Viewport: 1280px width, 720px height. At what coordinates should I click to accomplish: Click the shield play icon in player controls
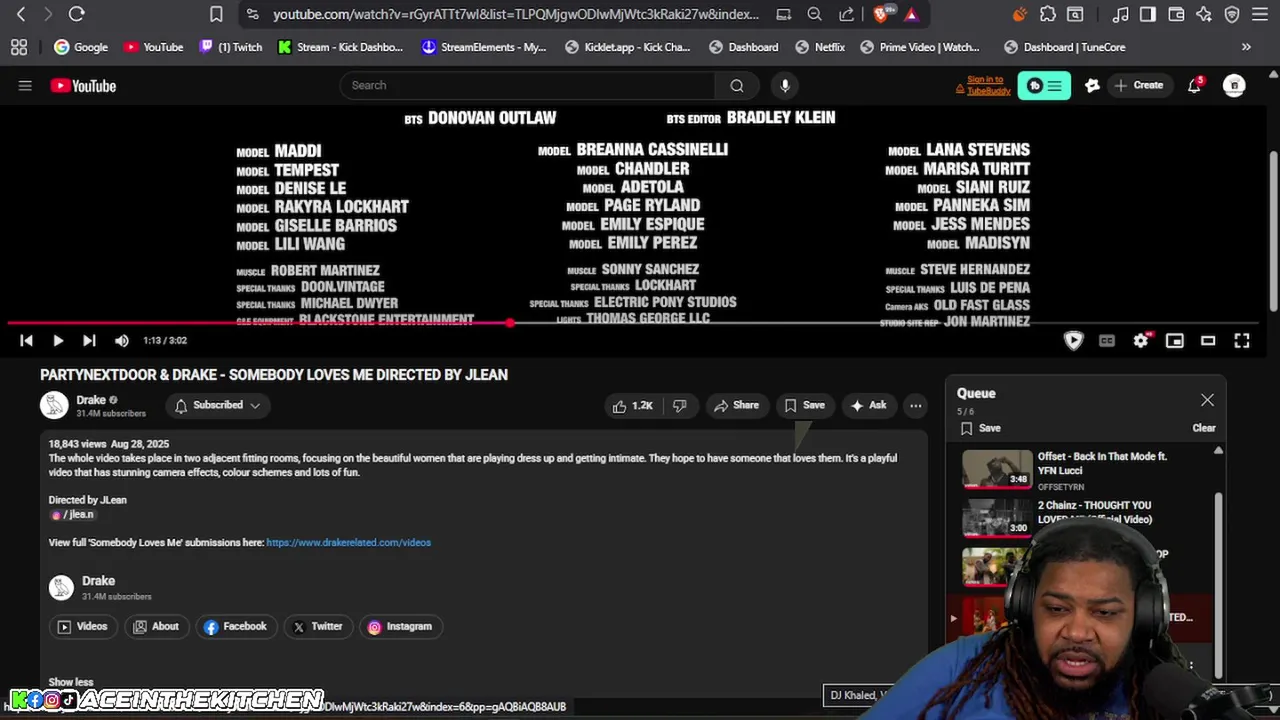click(1073, 341)
